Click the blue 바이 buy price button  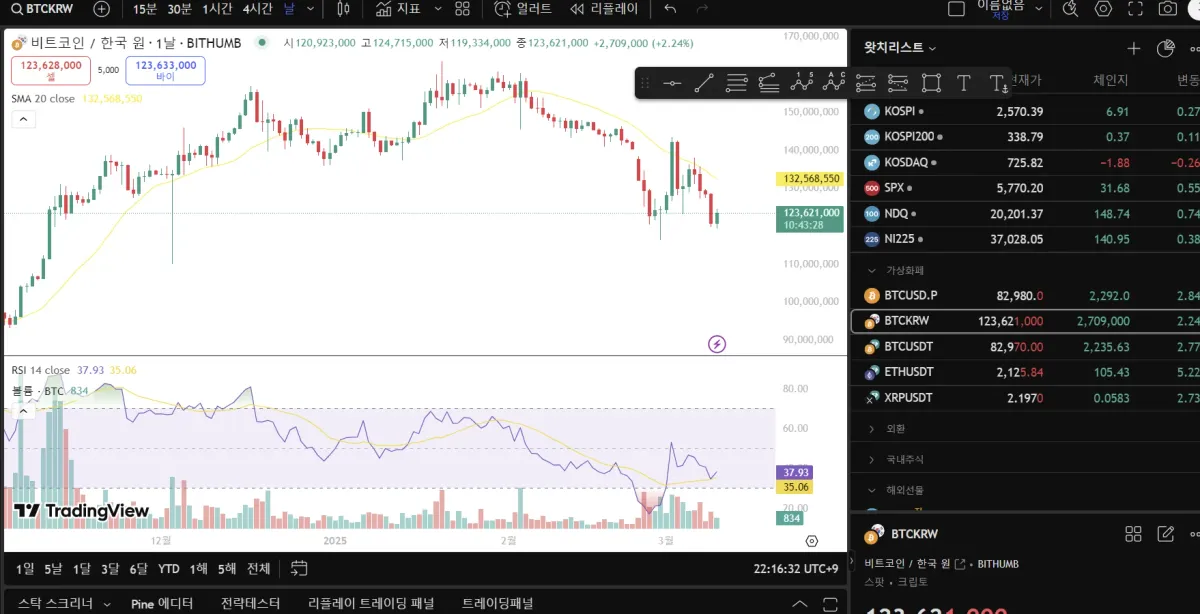pyautogui.click(x=166, y=70)
